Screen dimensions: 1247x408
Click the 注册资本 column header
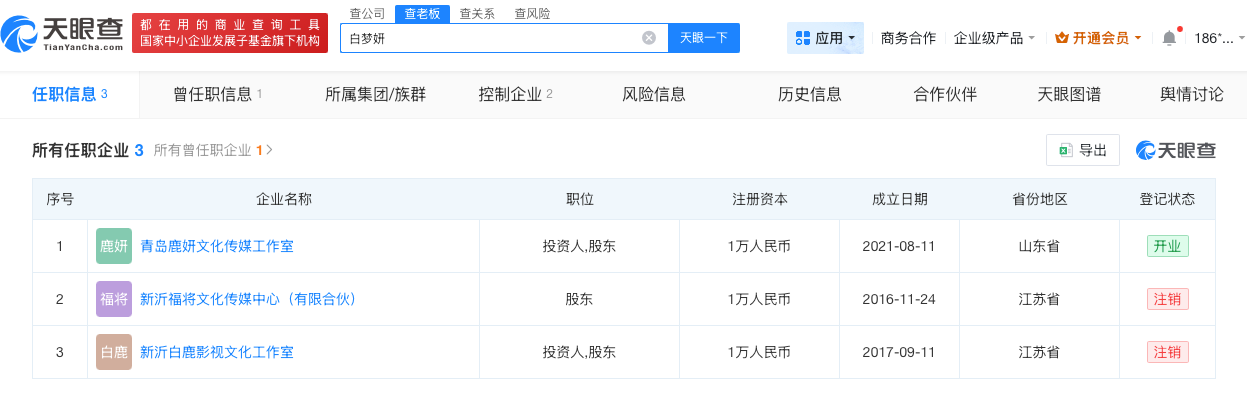coord(760,199)
